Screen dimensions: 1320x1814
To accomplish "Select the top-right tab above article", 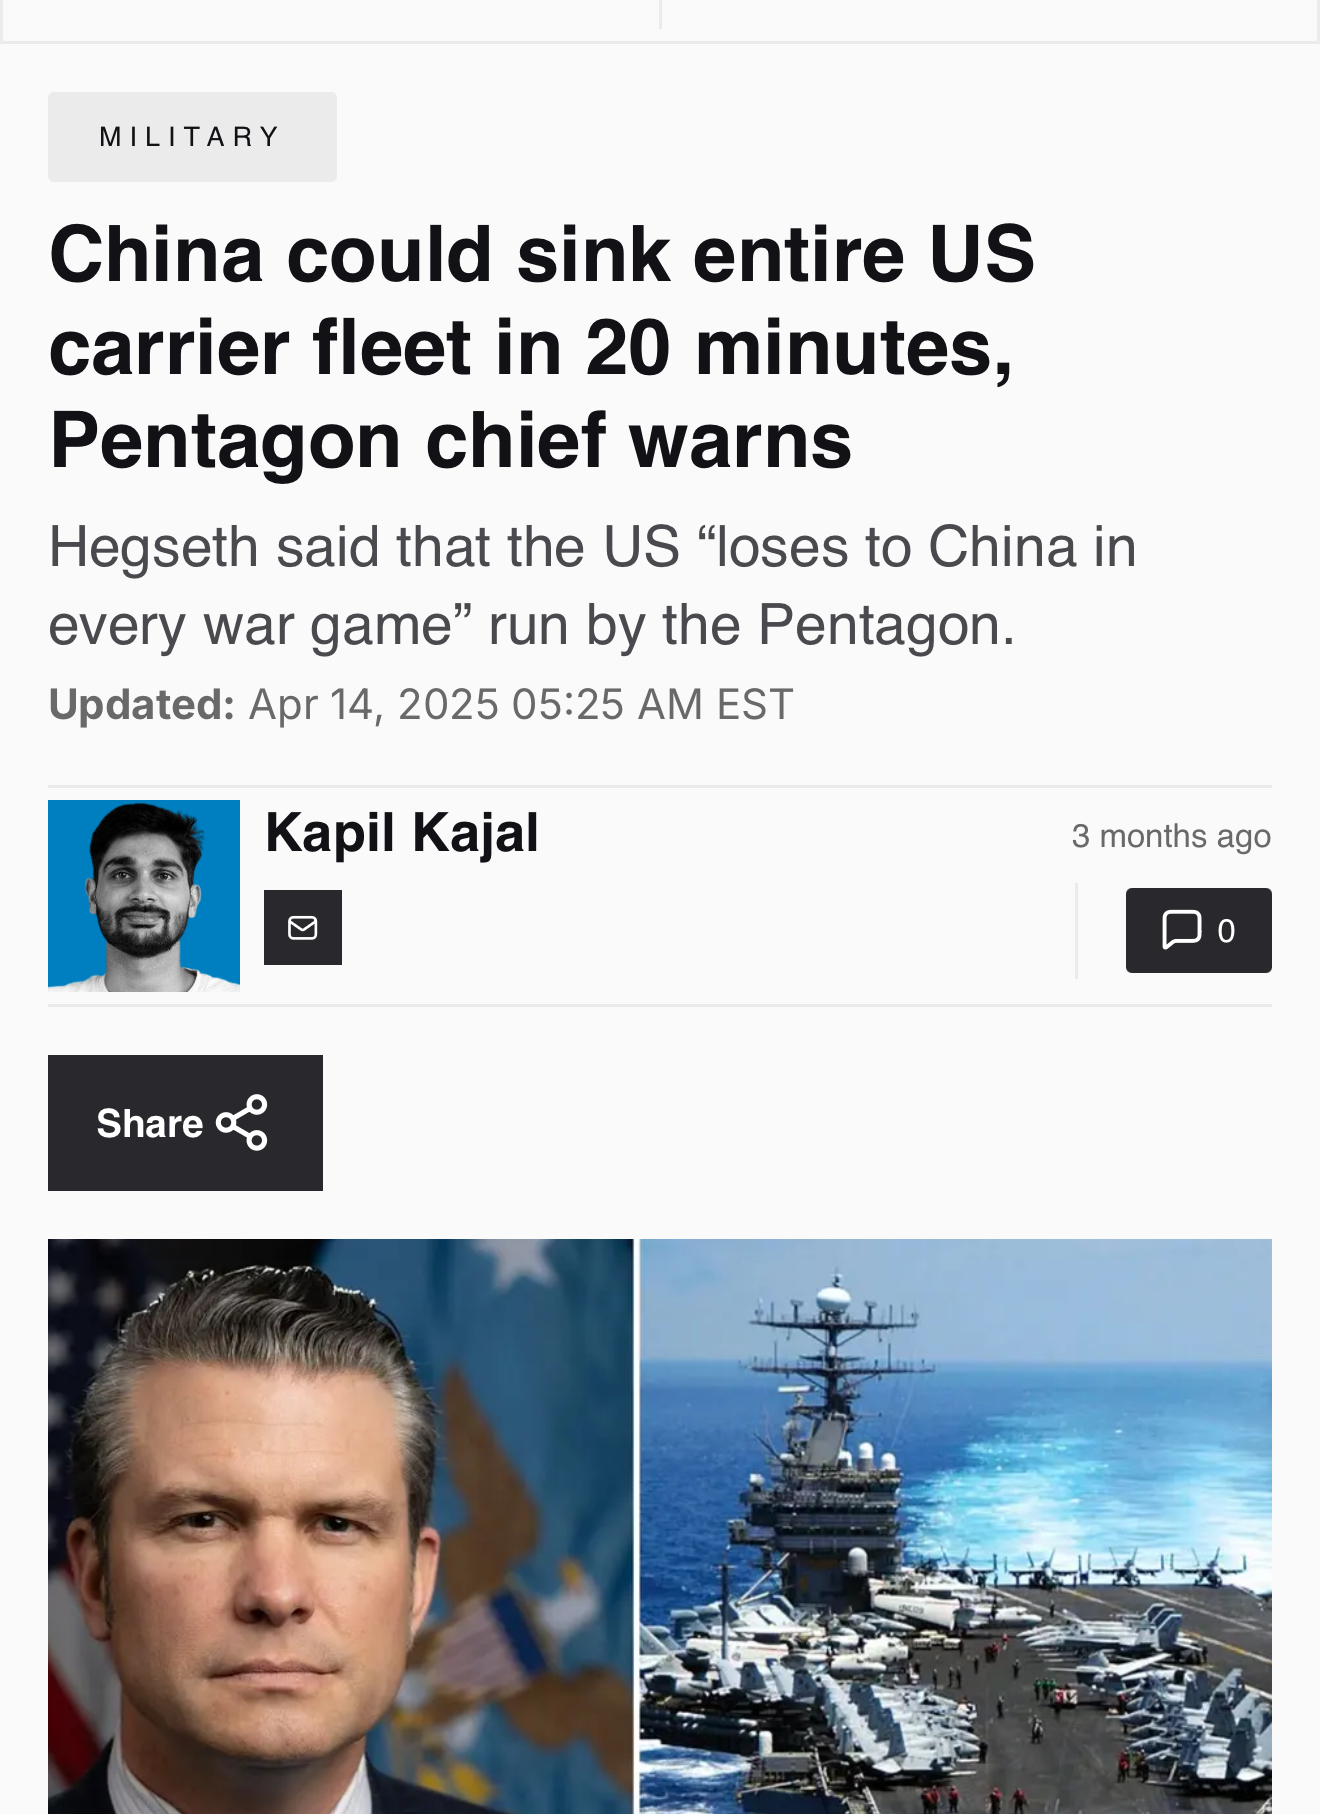I will tap(990, 20).
